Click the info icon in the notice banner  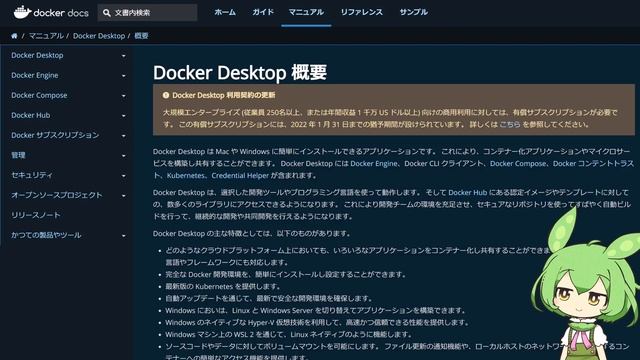coord(166,95)
